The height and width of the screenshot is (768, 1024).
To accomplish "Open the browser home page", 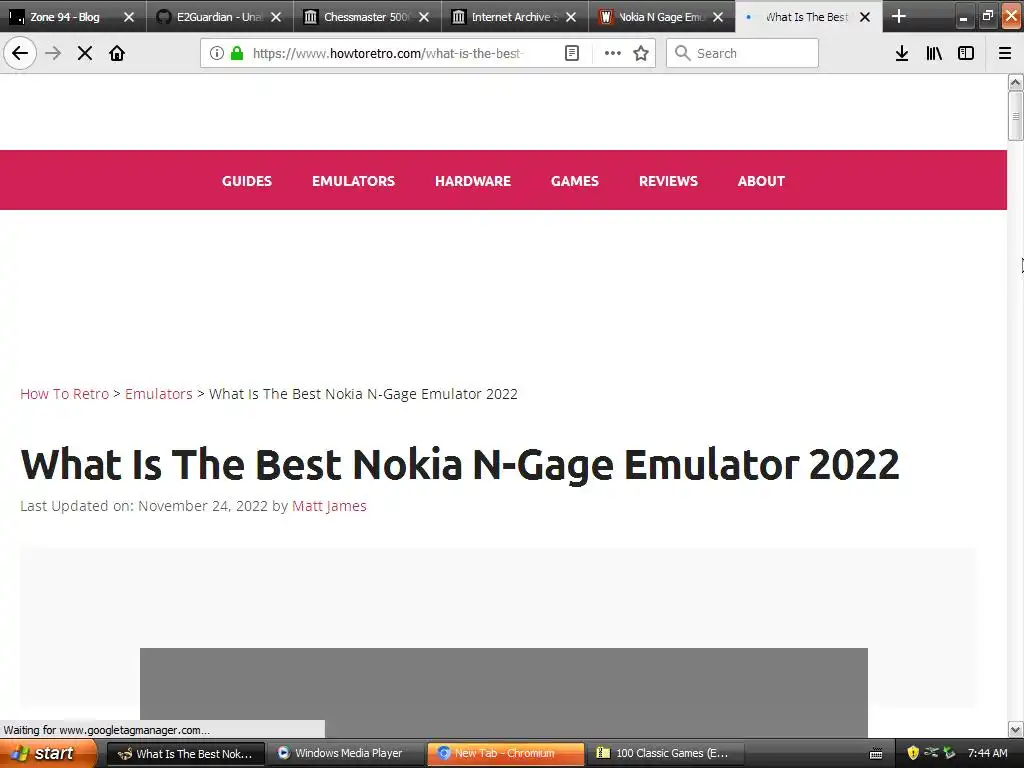I will [117, 53].
